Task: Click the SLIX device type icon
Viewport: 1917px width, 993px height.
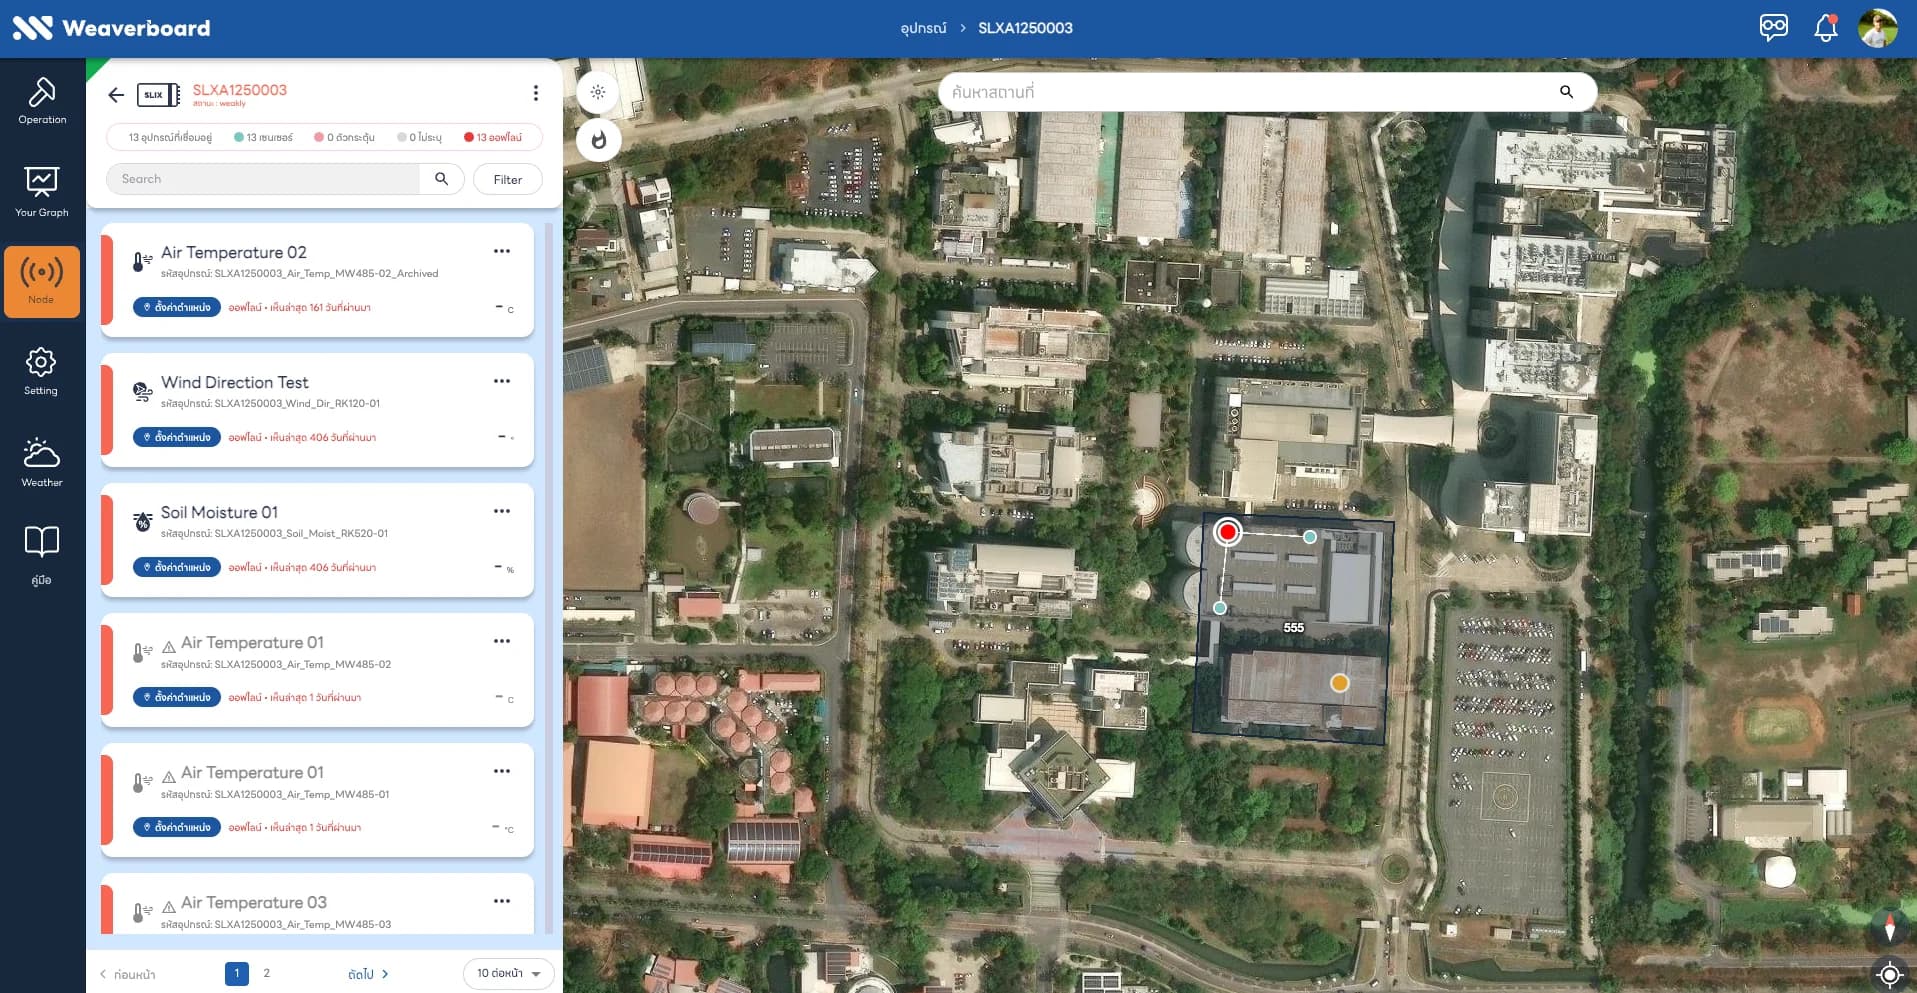Action: coord(158,95)
